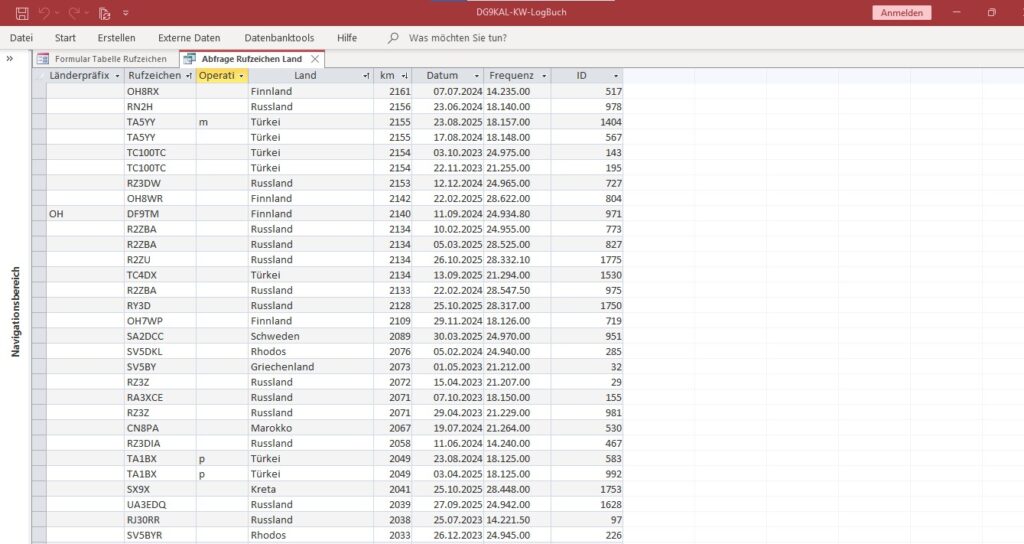Click the Save icon in quick access toolbar

(22, 13)
